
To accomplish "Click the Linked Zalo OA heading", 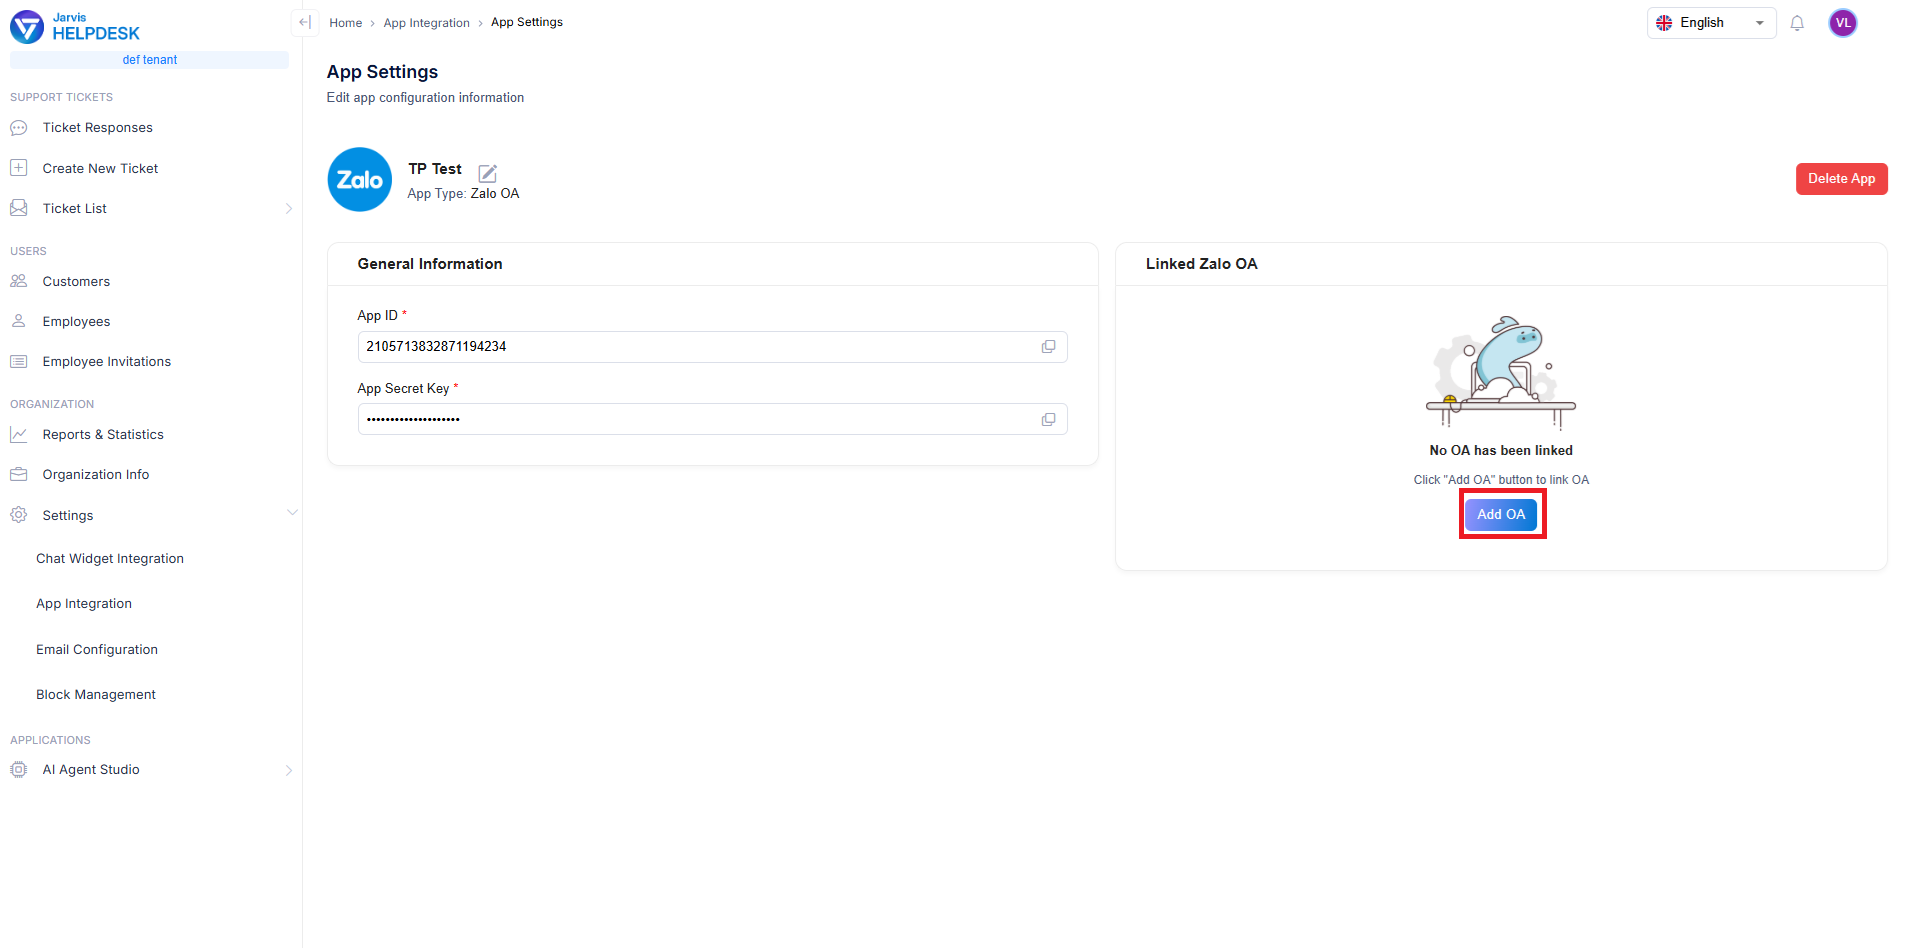I will pos(1201,264).
